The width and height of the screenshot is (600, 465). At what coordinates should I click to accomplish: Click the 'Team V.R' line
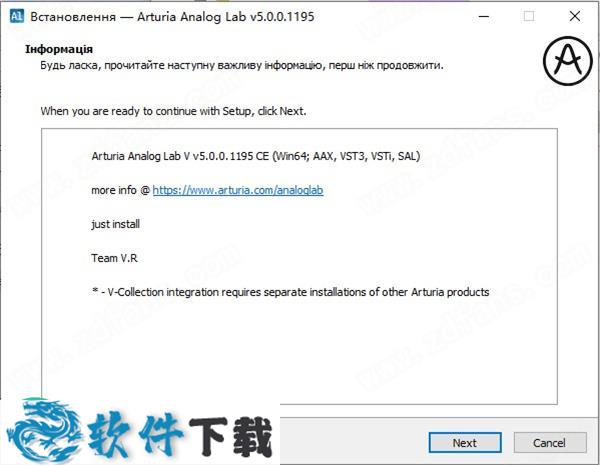pos(114,258)
